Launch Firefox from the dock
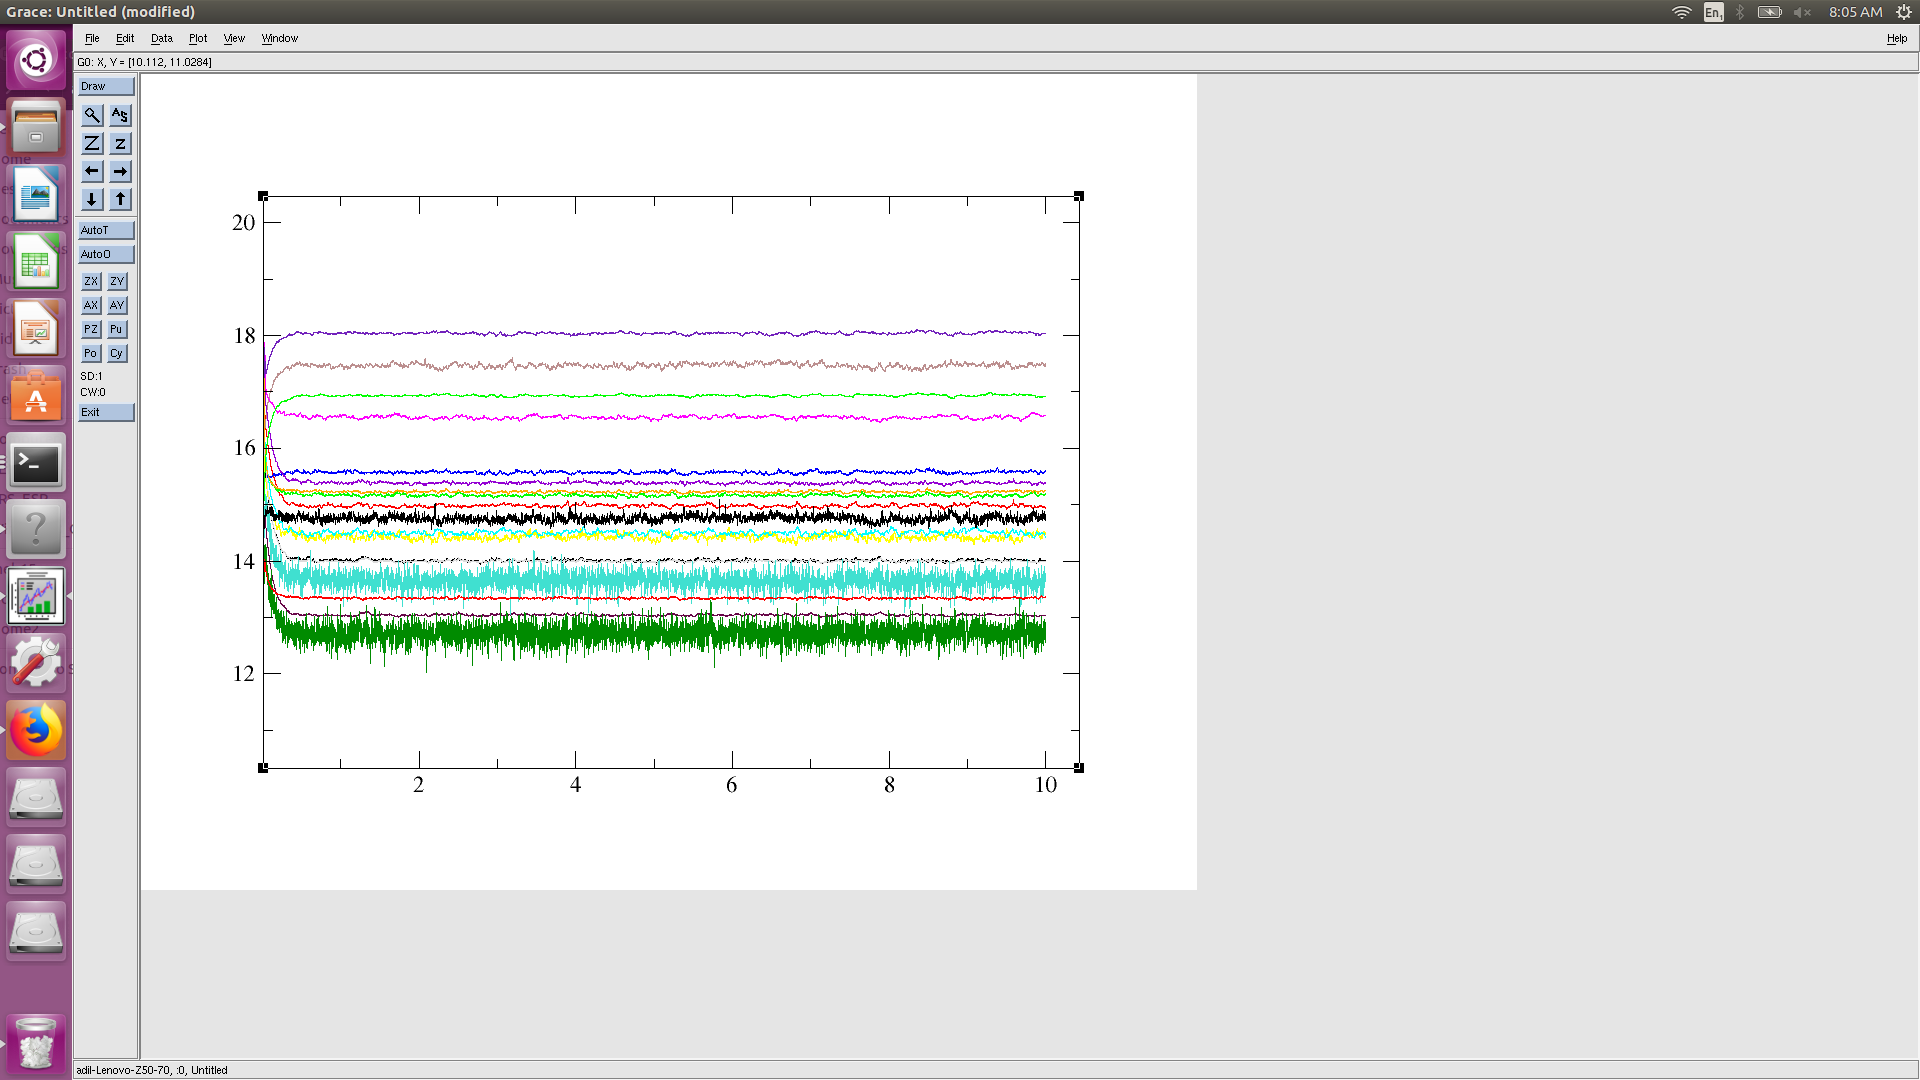The height and width of the screenshot is (1080, 1920). click(x=36, y=730)
